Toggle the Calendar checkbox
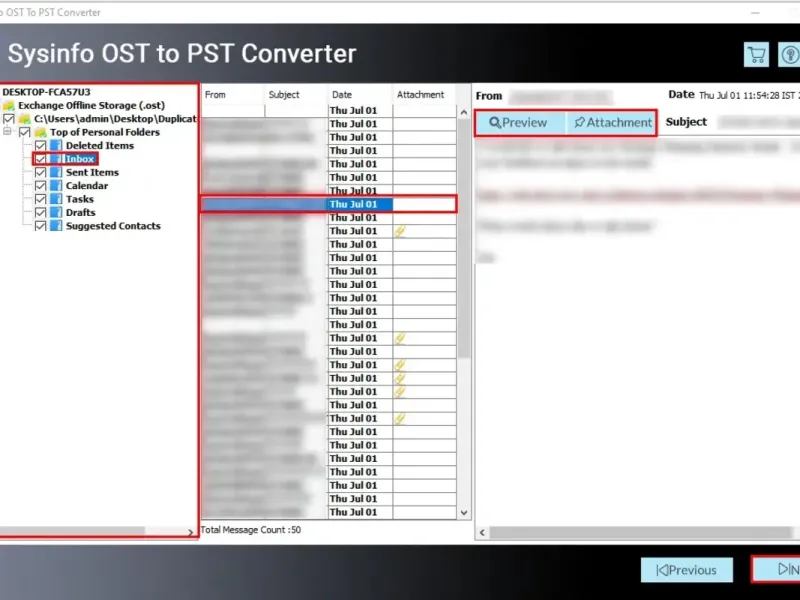Screen dimensions: 800x600 (40, 186)
